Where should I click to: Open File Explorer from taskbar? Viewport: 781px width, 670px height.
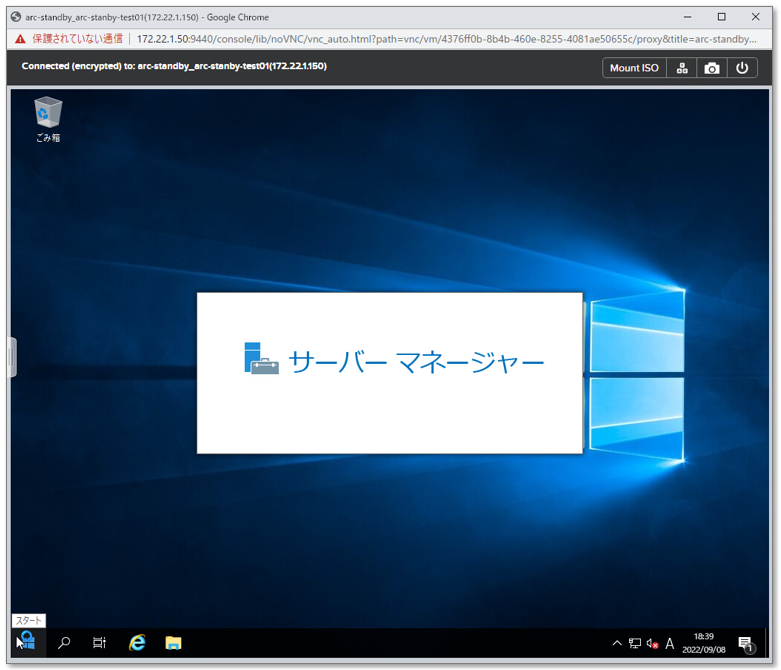tap(173, 643)
